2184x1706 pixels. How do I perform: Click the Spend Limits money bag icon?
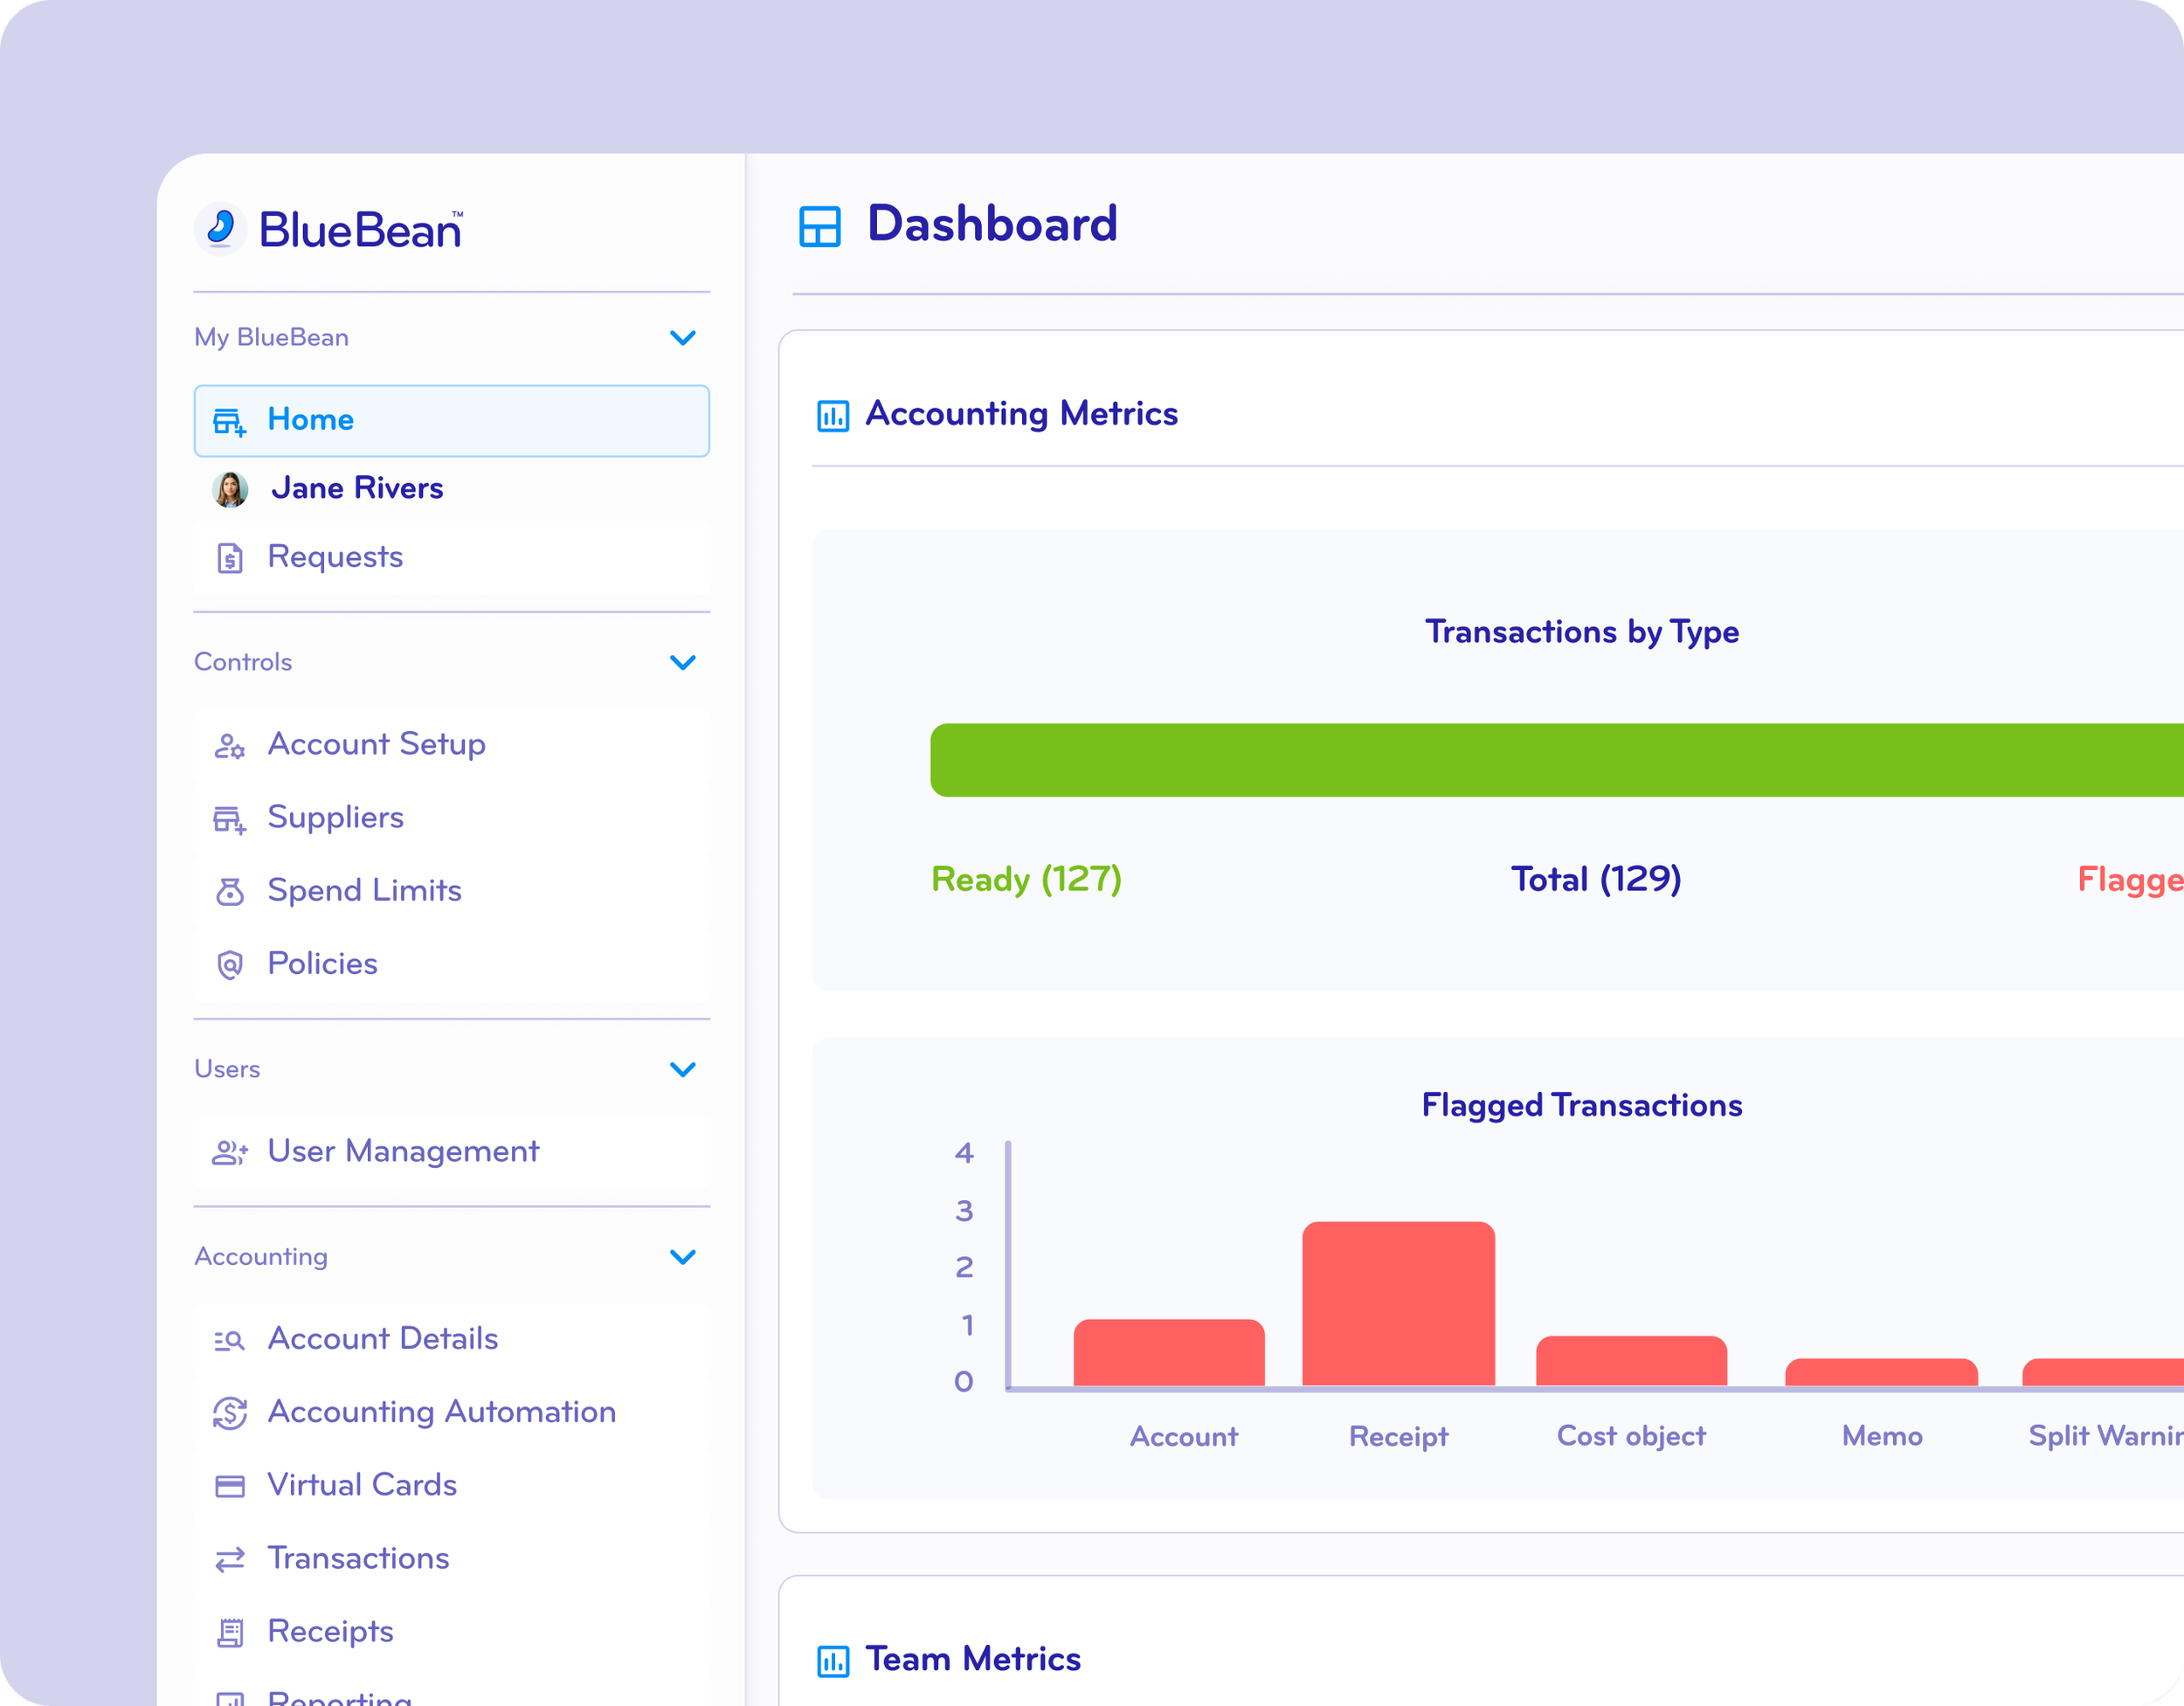[x=230, y=891]
